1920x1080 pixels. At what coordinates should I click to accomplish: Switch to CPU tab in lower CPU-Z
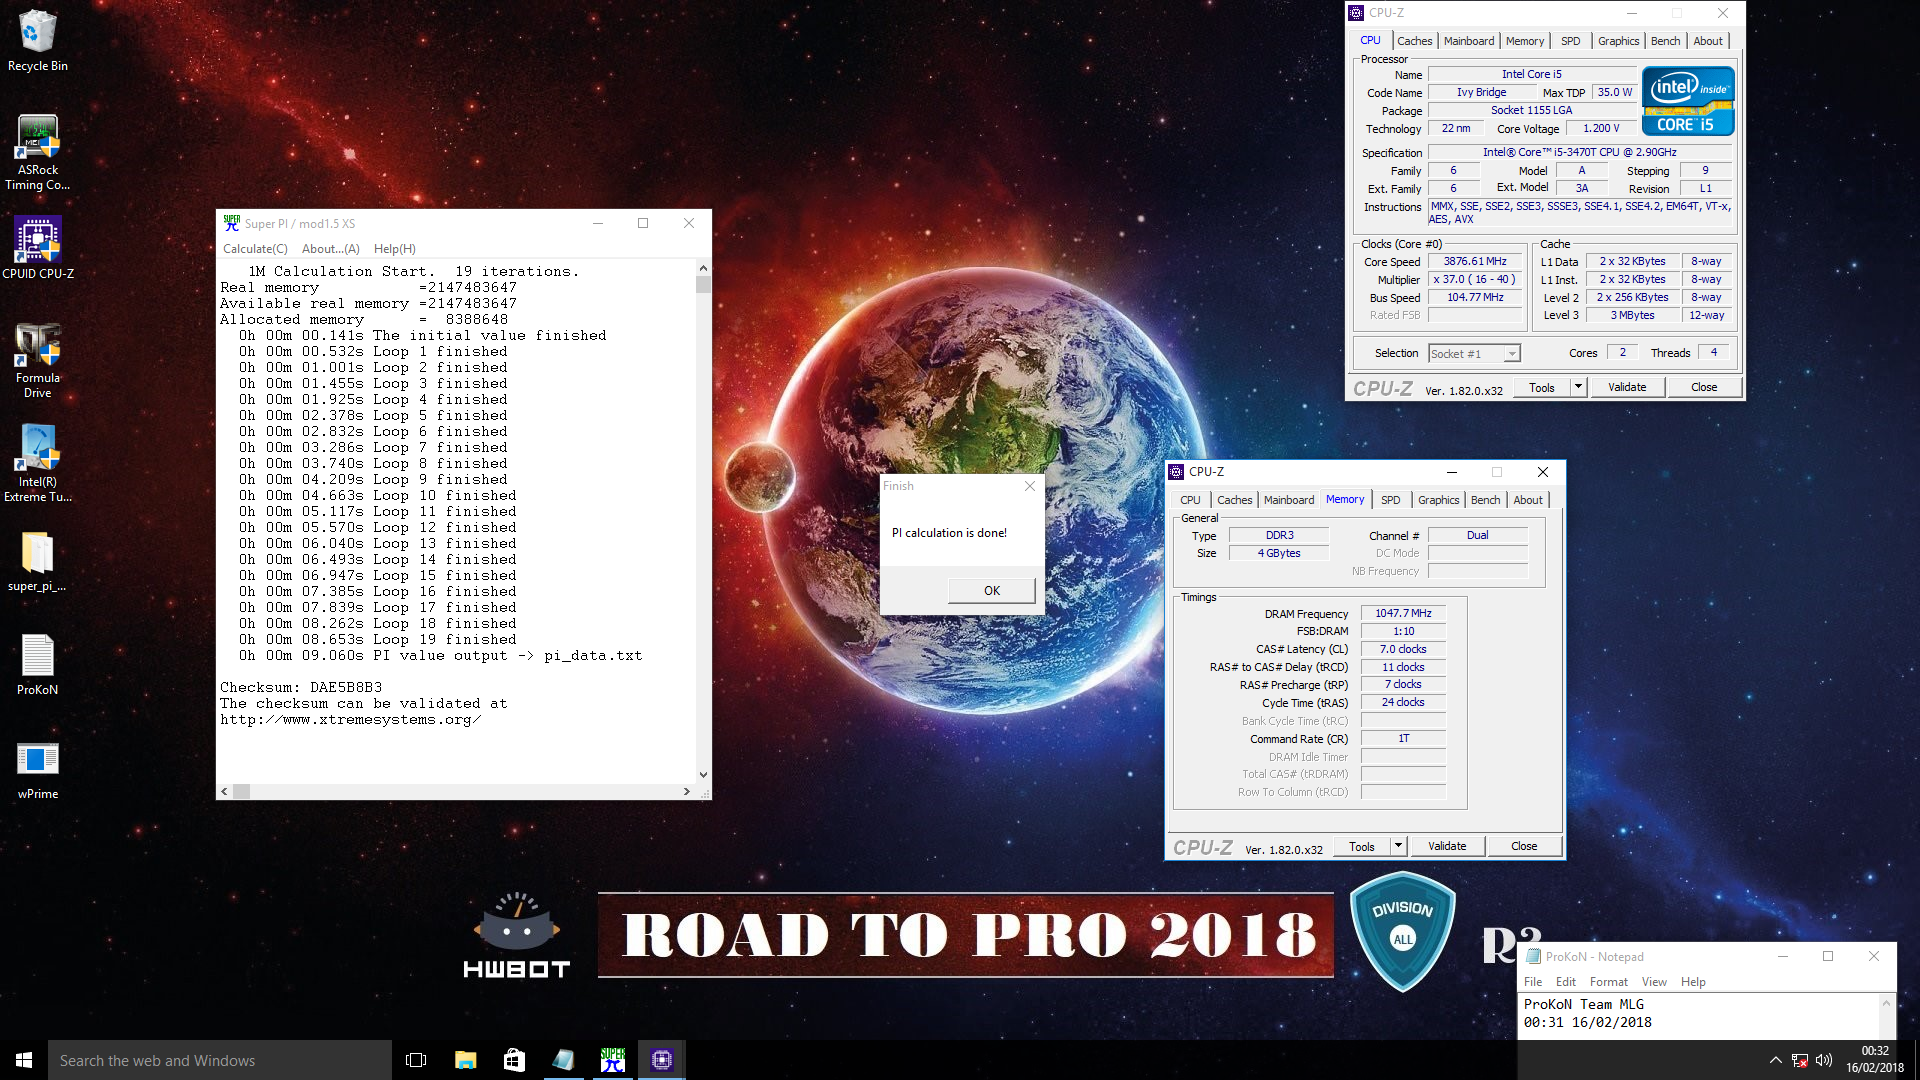1190,500
